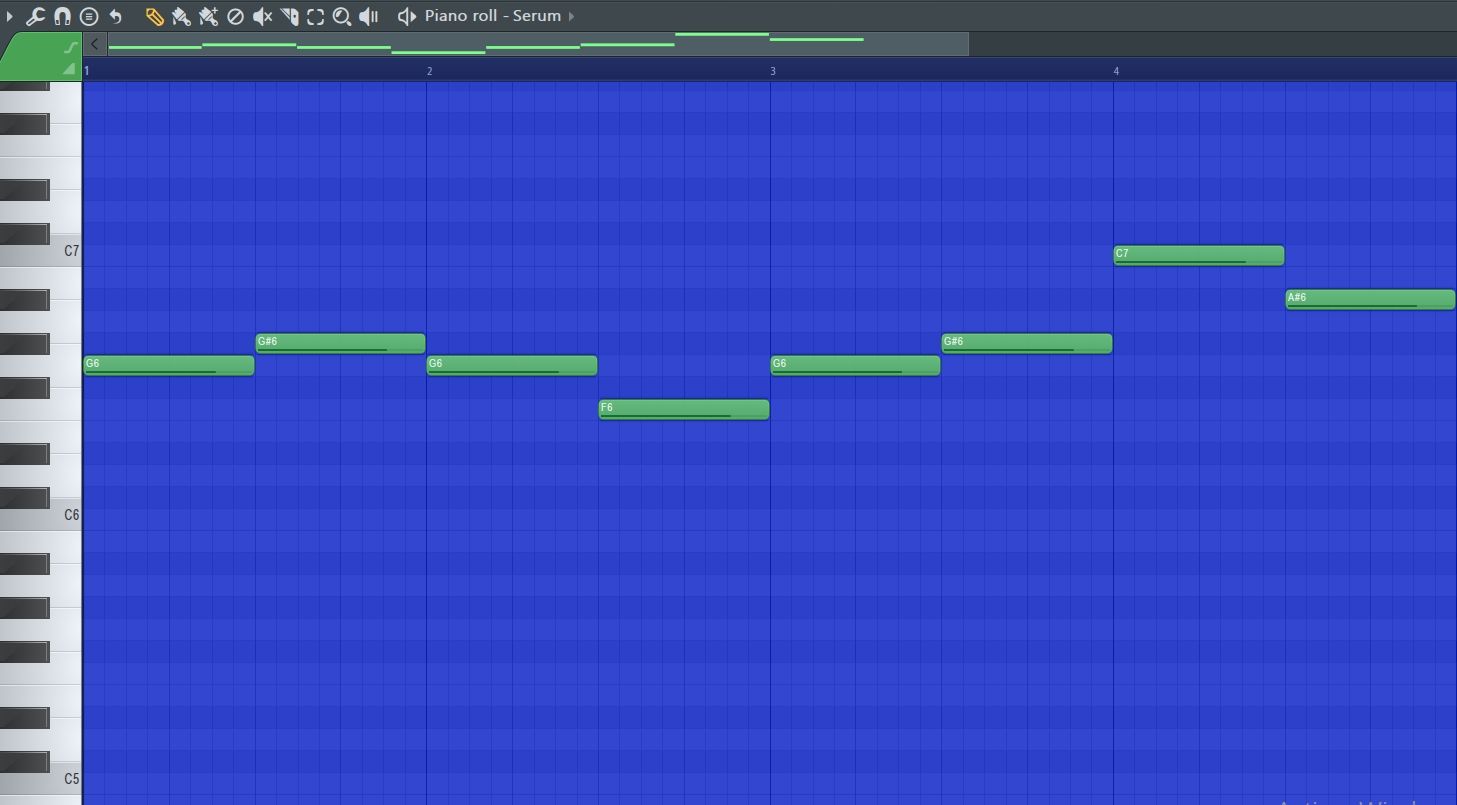Select the Delete tool
This screenshot has height=805, width=1457.
click(x=235, y=16)
